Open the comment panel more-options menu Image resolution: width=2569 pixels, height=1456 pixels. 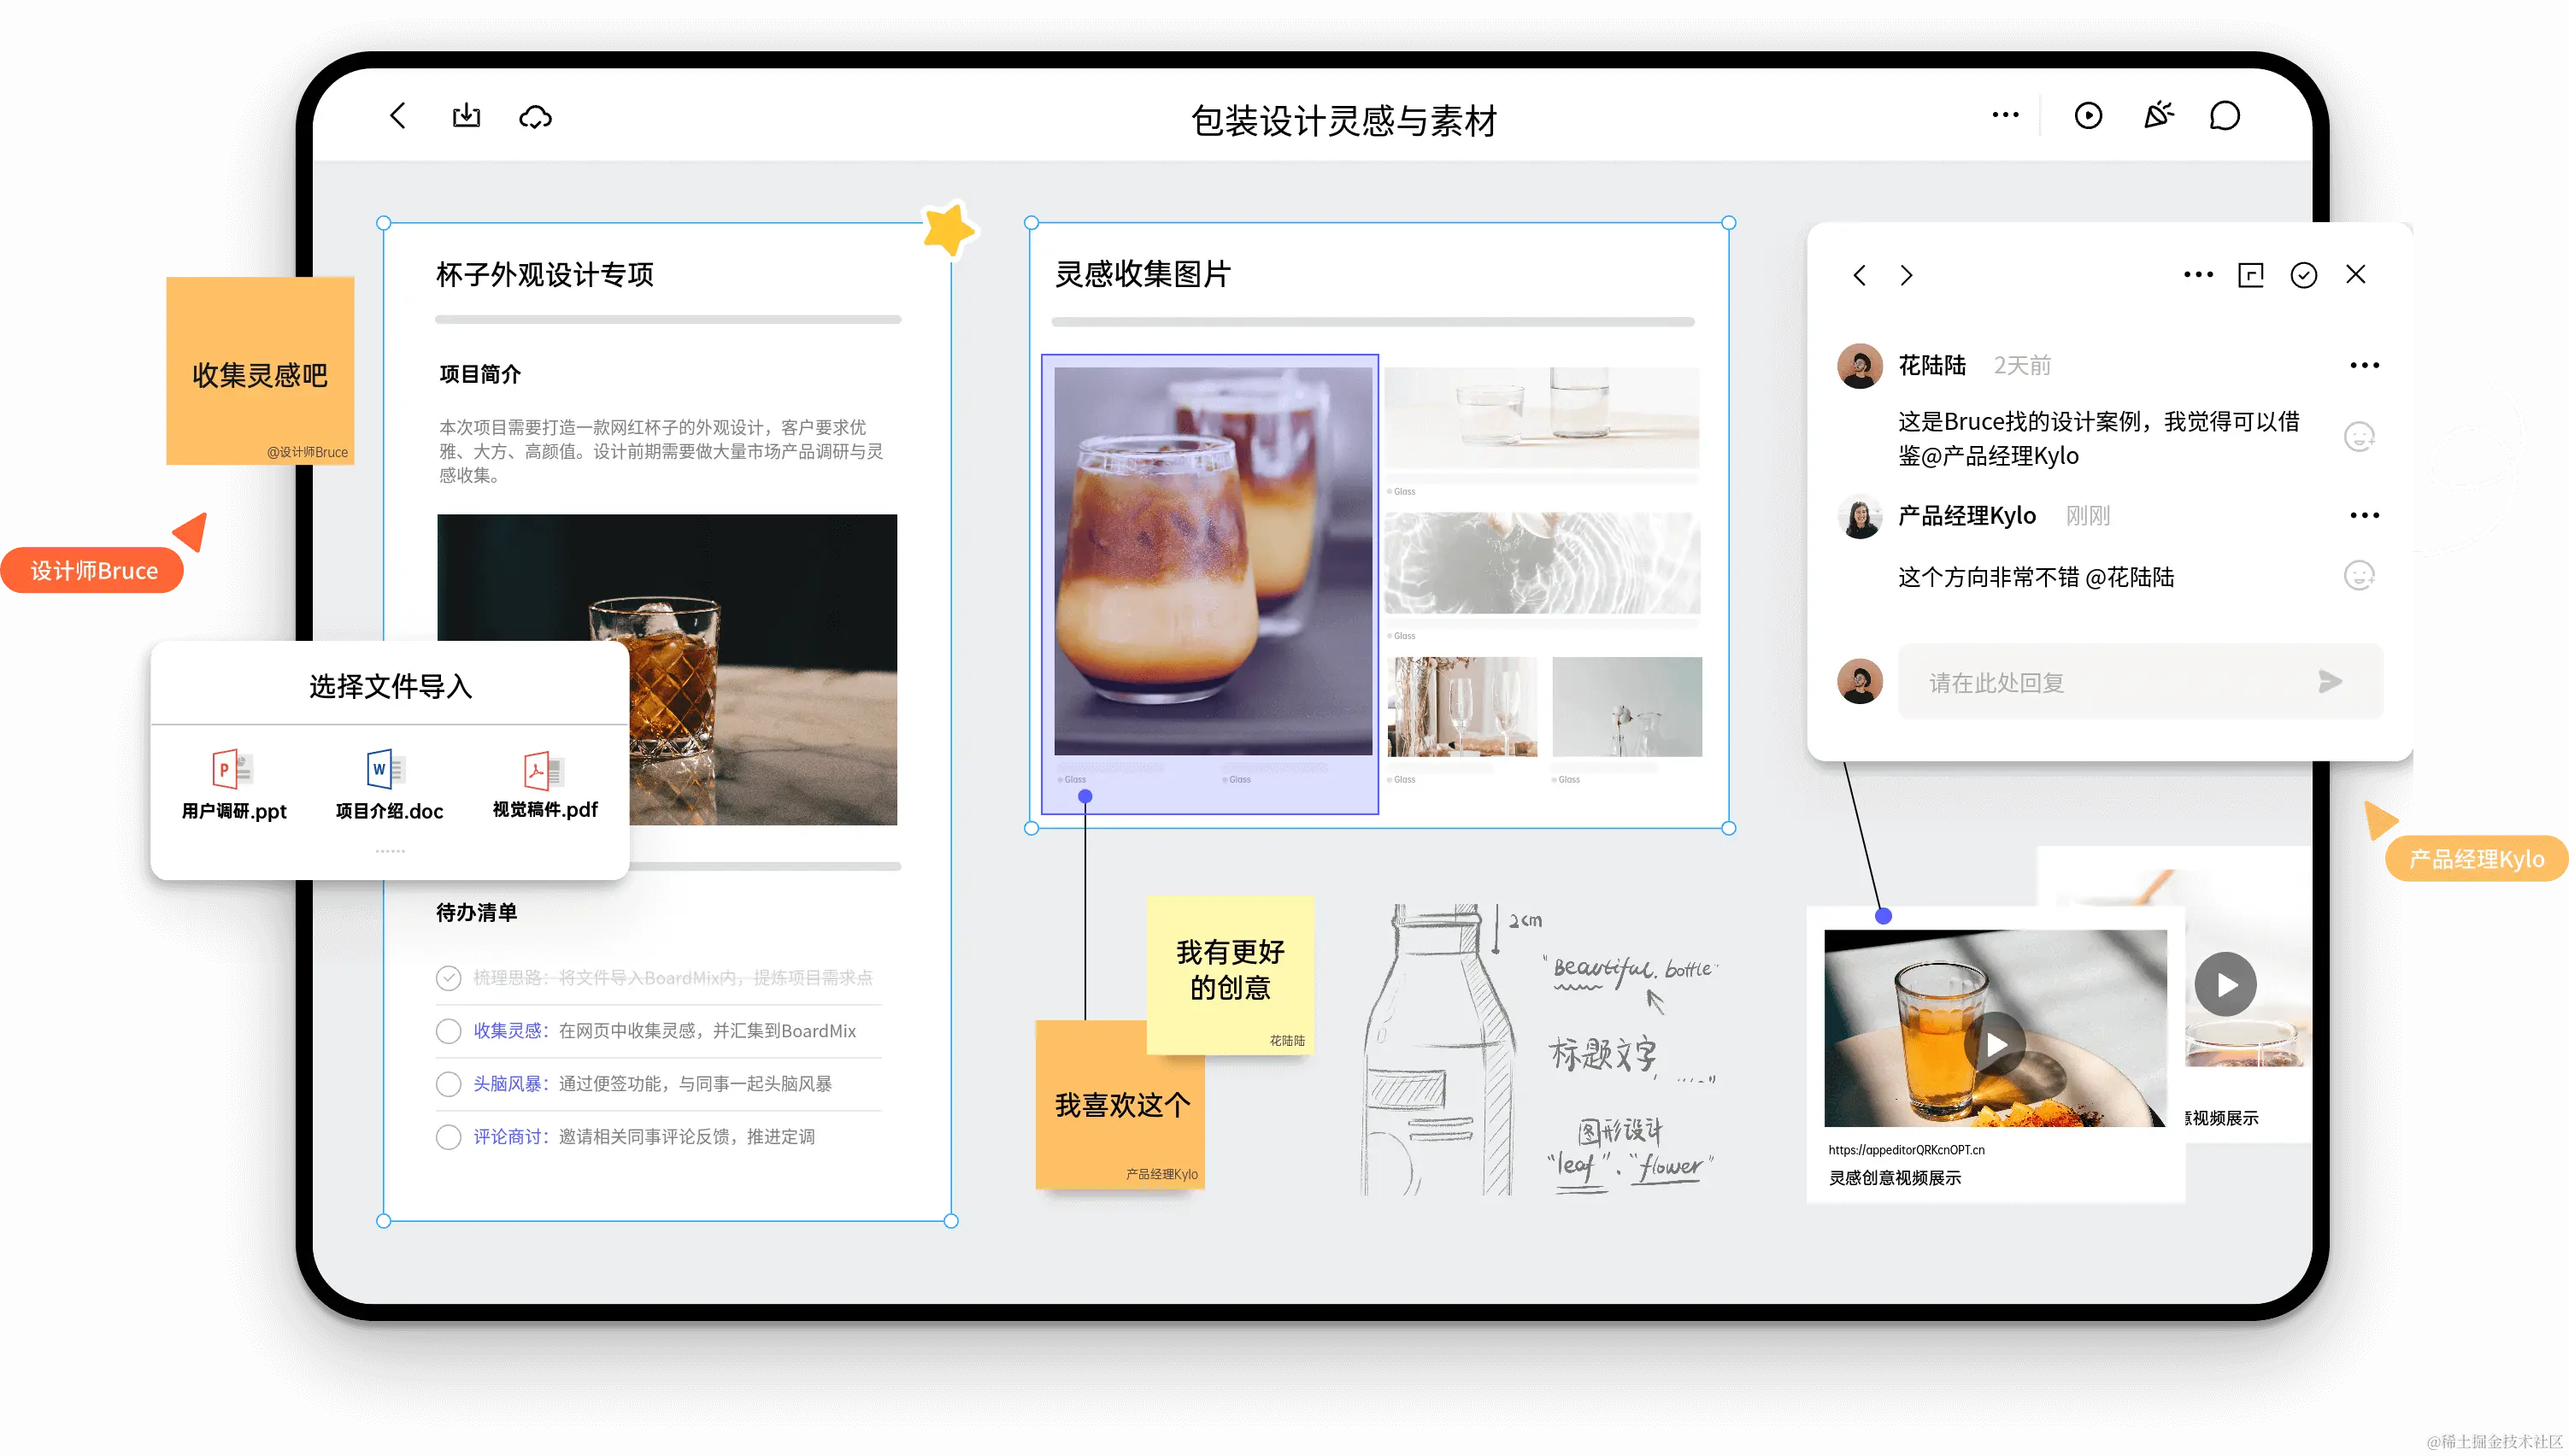click(x=2197, y=274)
